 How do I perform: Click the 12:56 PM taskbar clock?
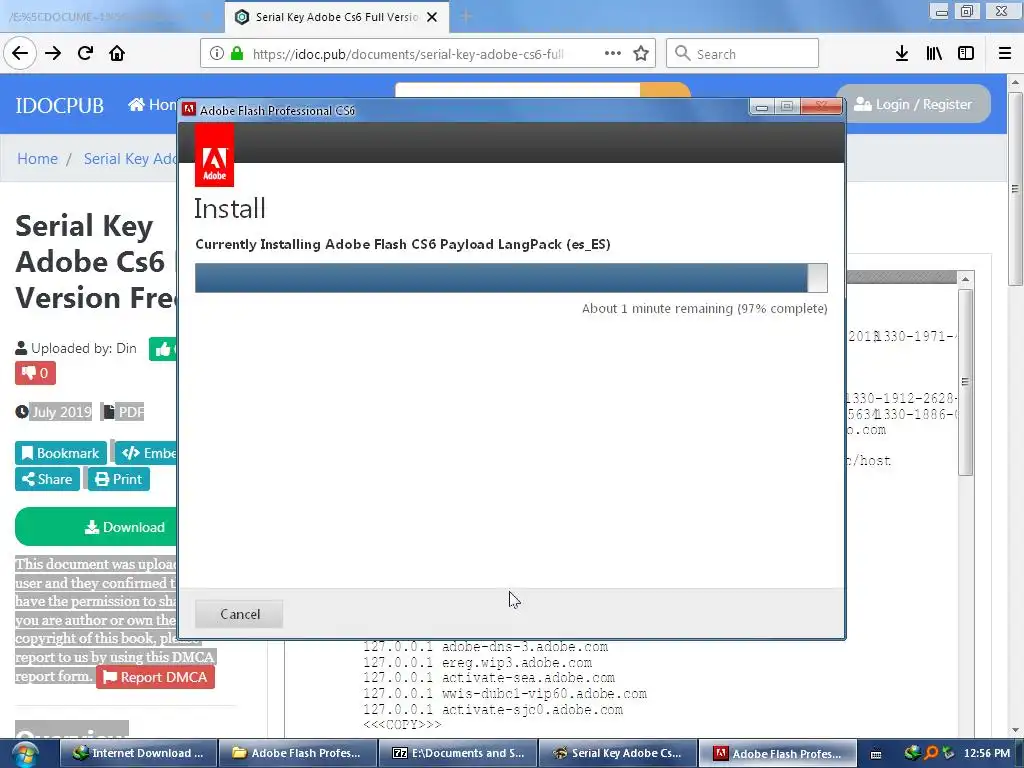[x=987, y=753]
